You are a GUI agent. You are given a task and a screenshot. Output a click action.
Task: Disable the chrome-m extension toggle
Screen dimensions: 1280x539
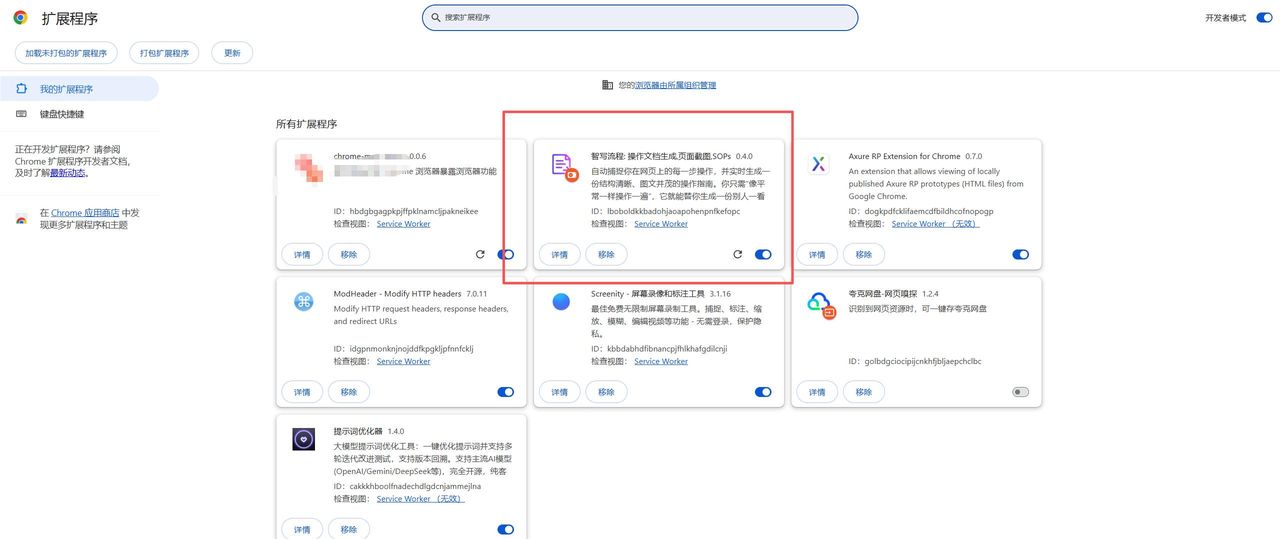506,255
